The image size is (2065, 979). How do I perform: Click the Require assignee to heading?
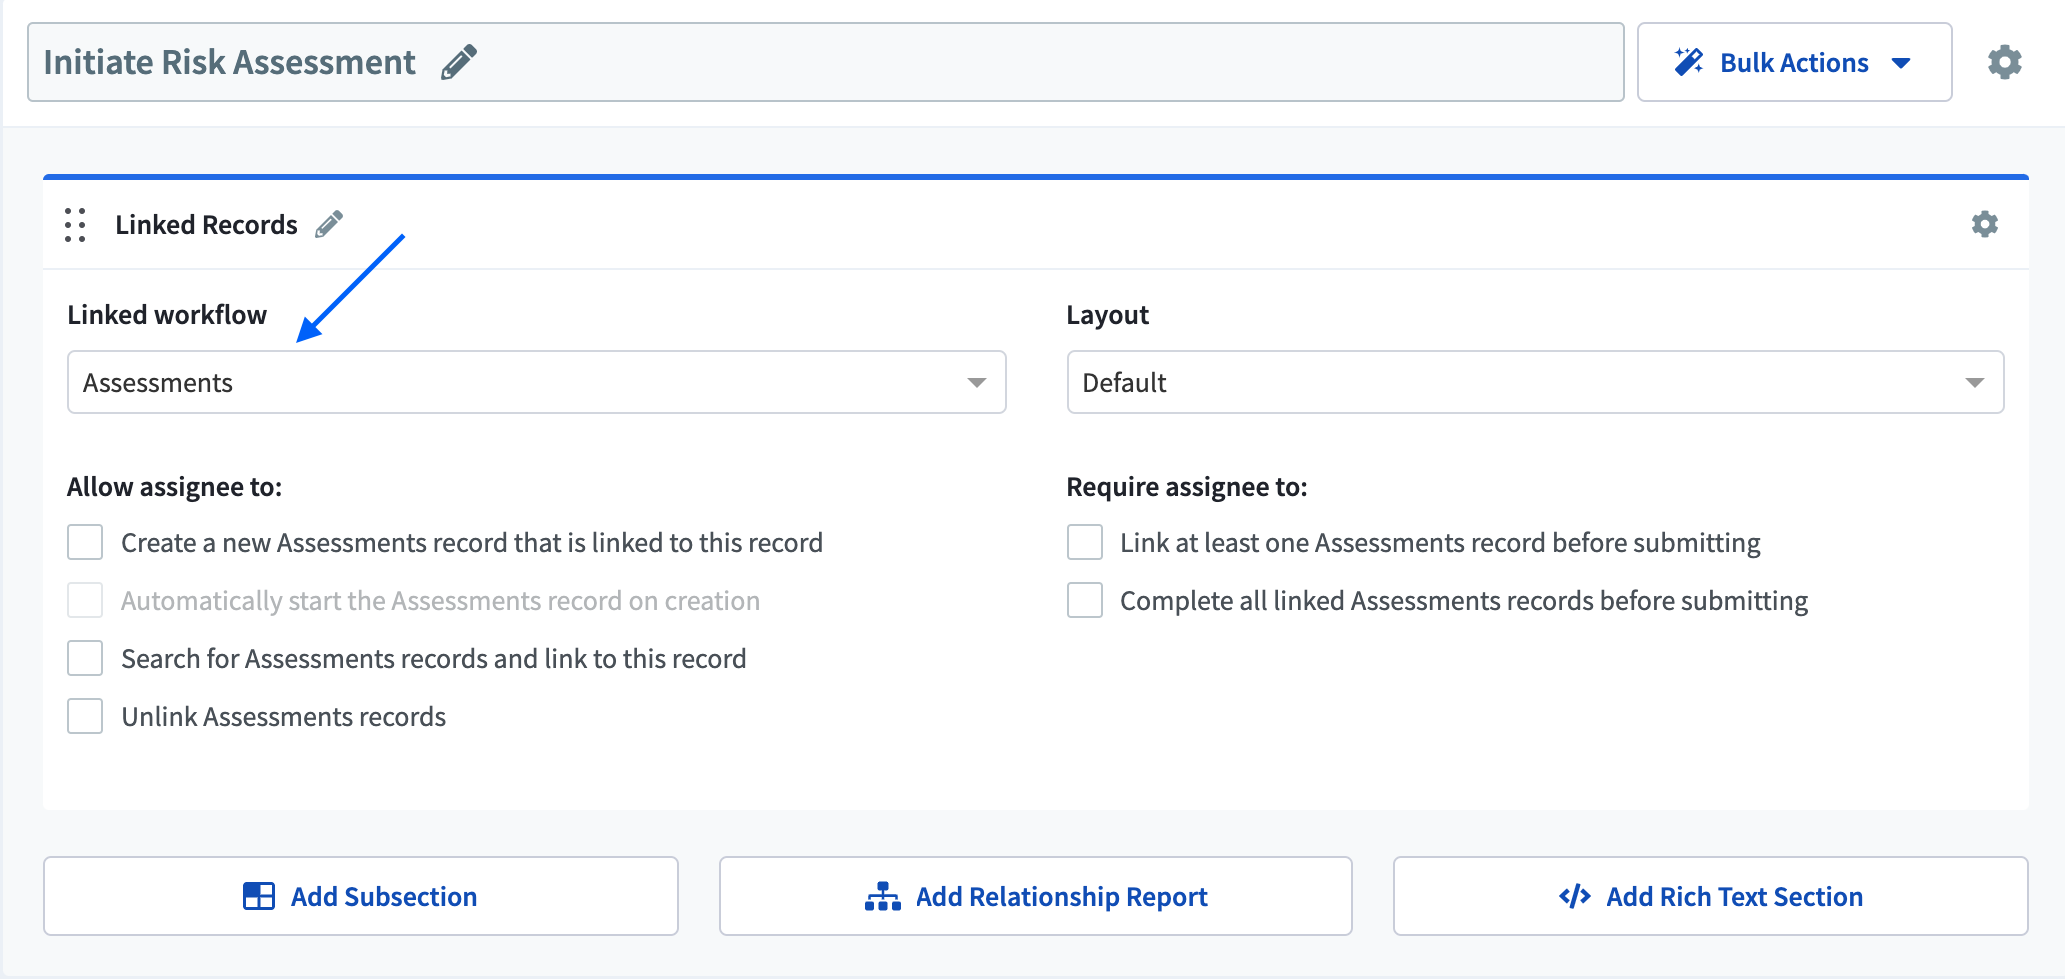[x=1187, y=487]
